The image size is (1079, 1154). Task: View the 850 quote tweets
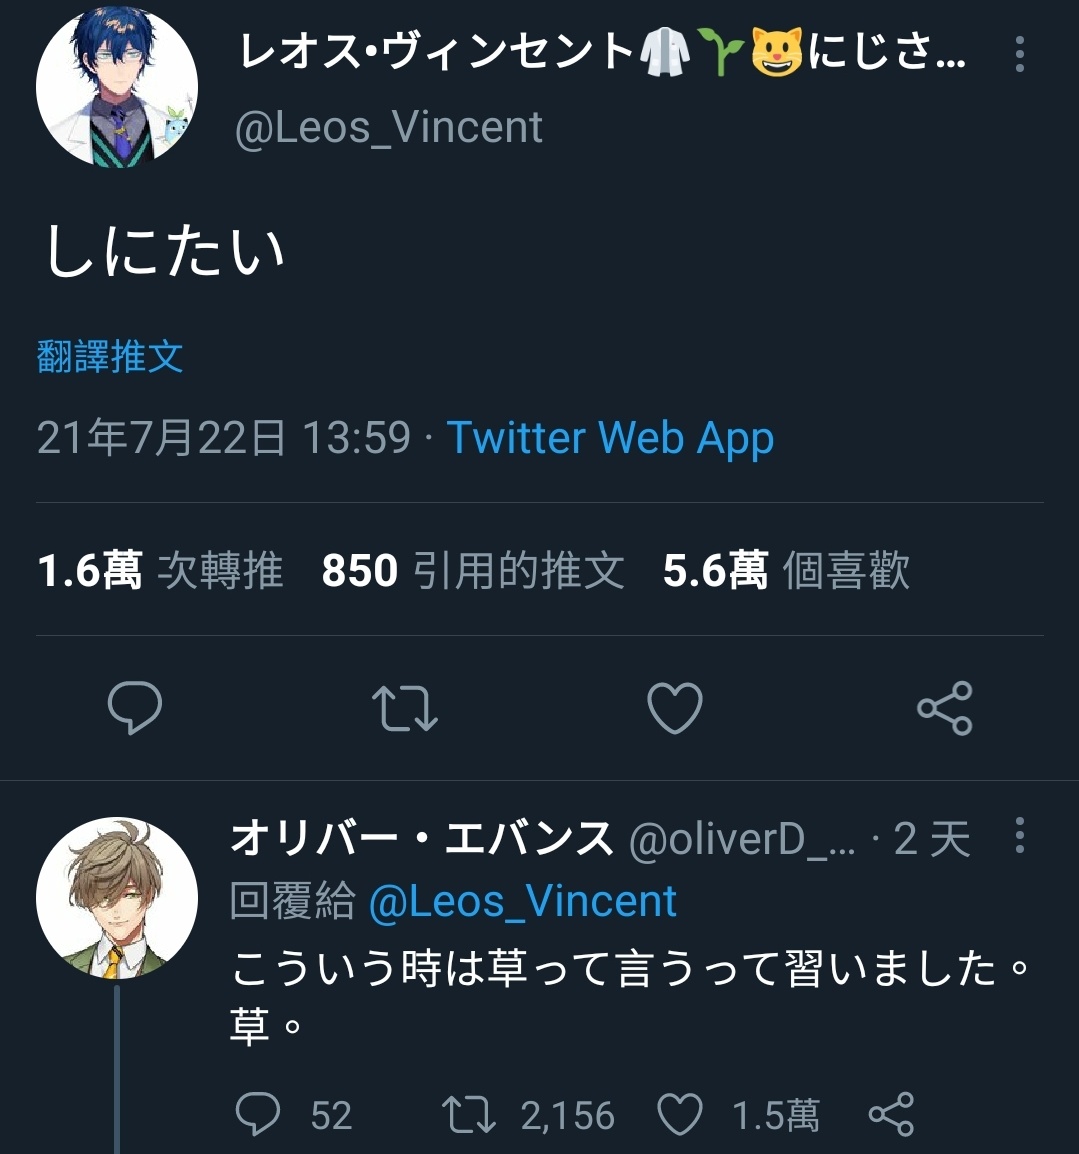coord(473,570)
